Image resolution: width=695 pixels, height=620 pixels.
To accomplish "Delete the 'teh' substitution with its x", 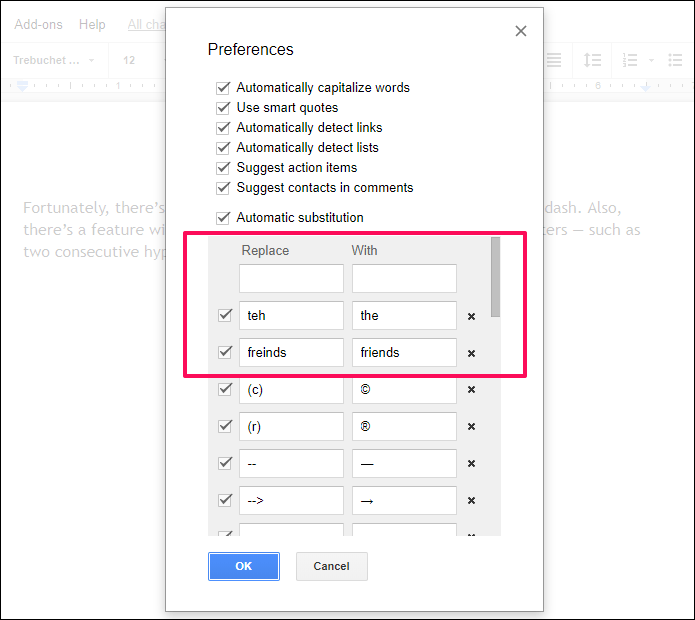I will pyautogui.click(x=471, y=316).
